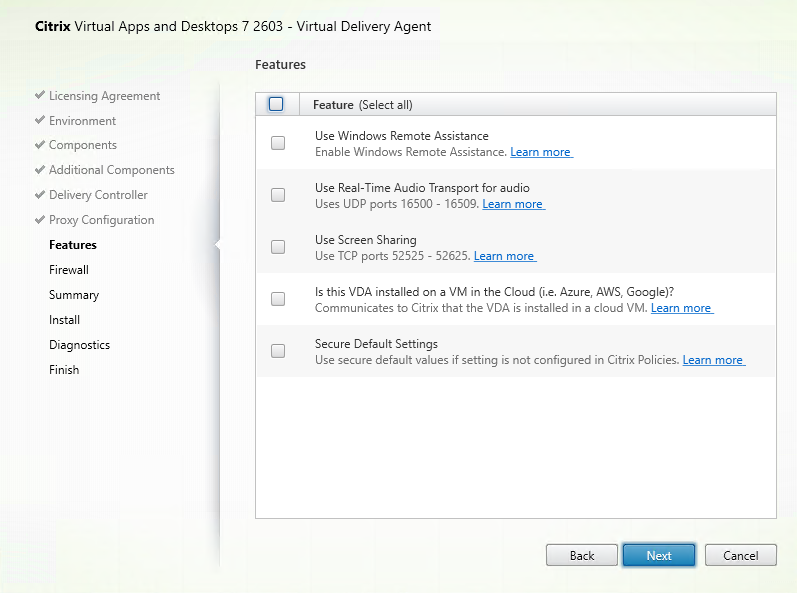
Task: Check Use Real-Time Audio Transport for audio
Action: point(278,195)
